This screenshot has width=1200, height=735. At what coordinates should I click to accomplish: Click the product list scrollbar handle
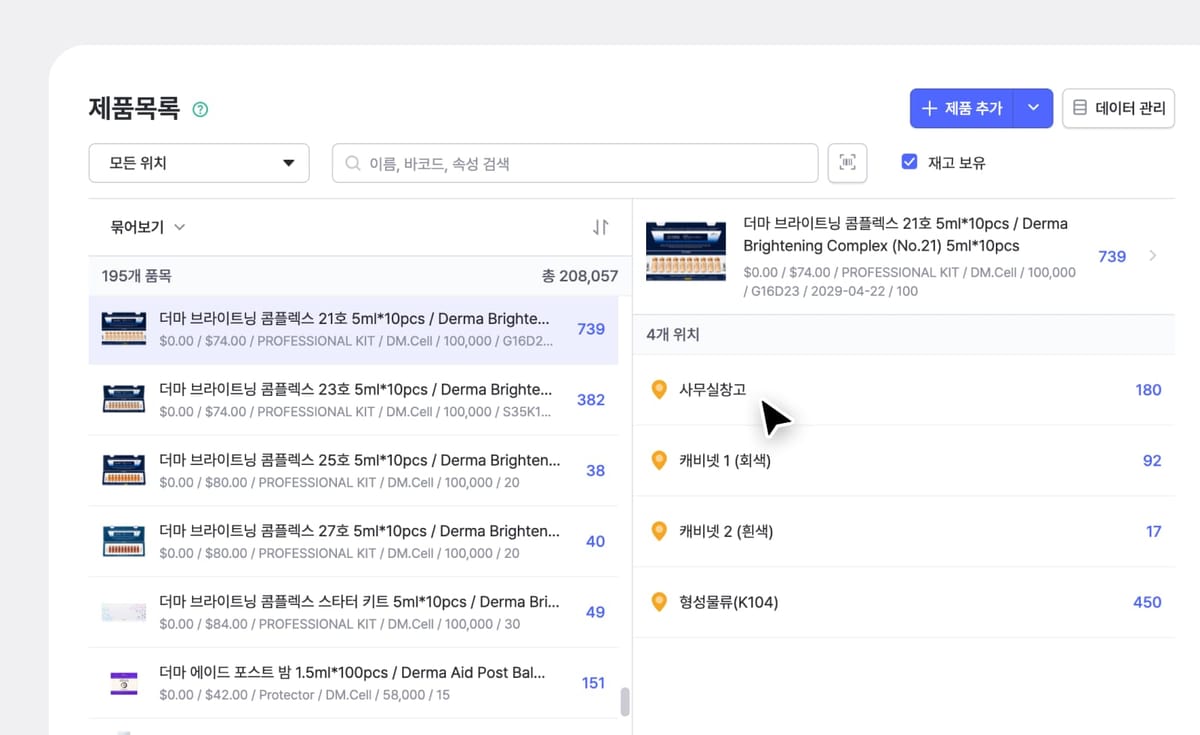point(625,702)
